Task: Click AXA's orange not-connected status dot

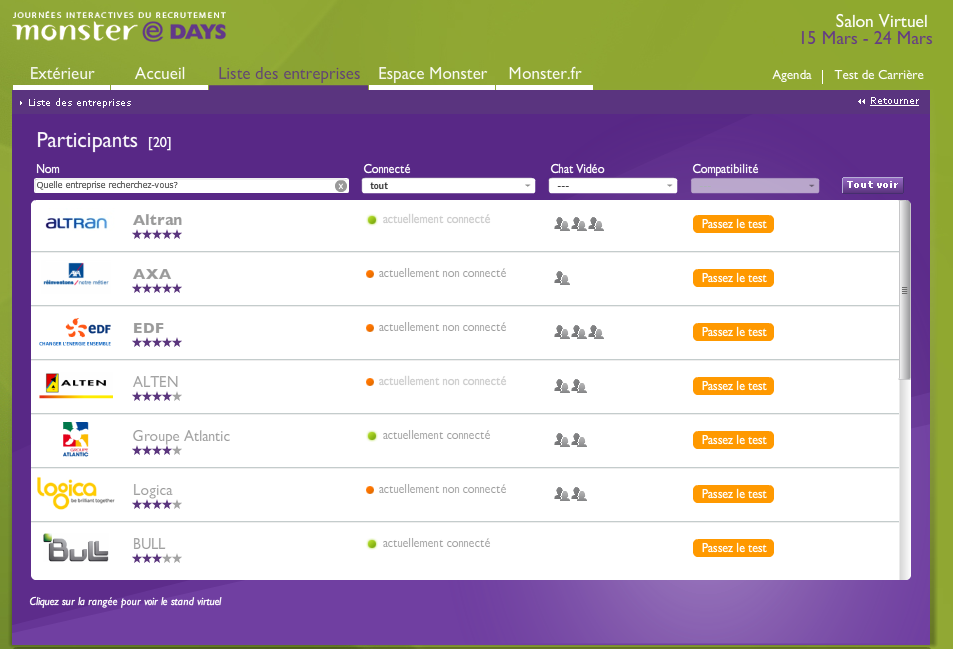Action: click(x=370, y=274)
